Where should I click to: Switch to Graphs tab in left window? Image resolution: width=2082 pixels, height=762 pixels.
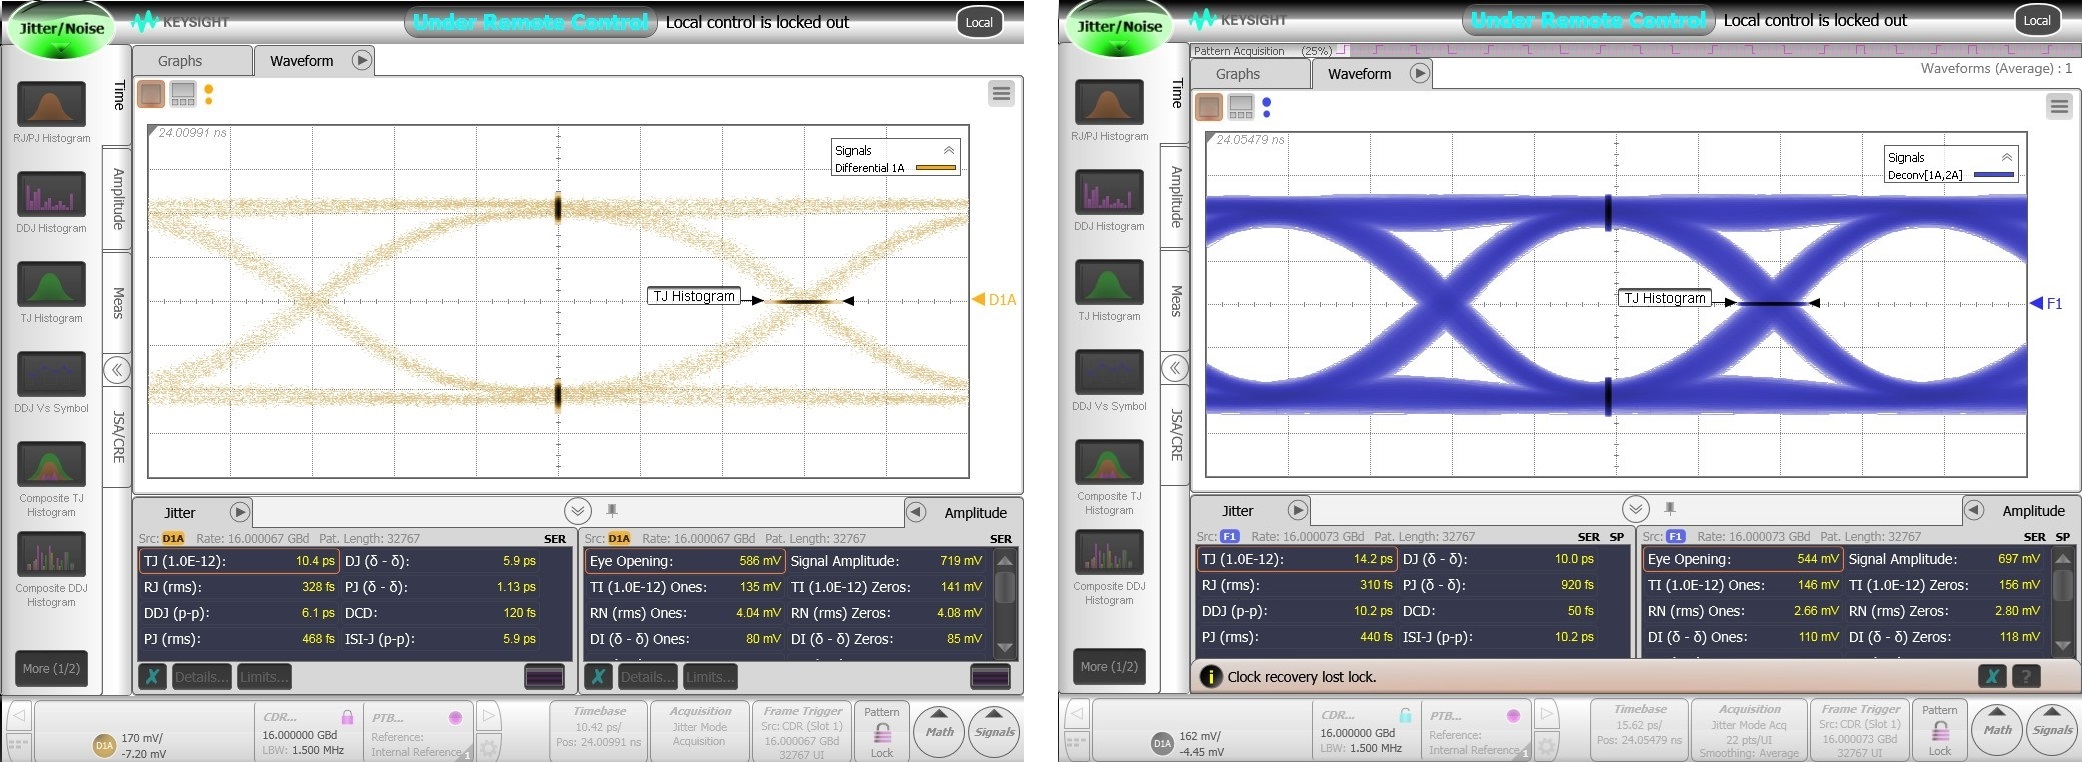180,61
